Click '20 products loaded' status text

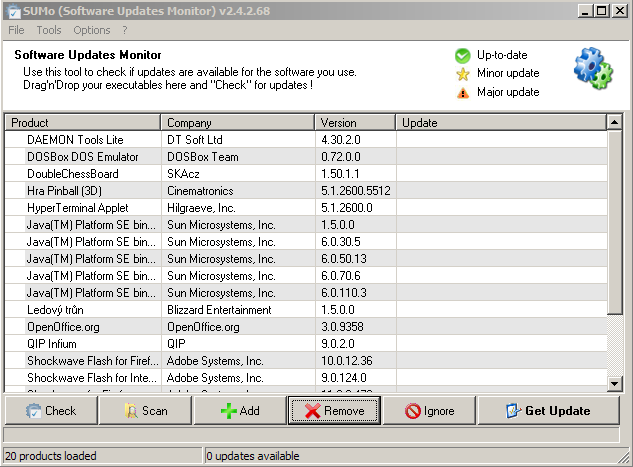click(x=50, y=456)
